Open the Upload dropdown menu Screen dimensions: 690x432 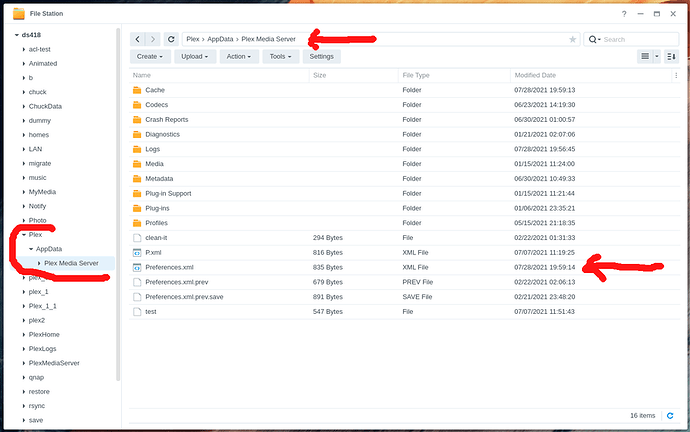[x=195, y=56]
